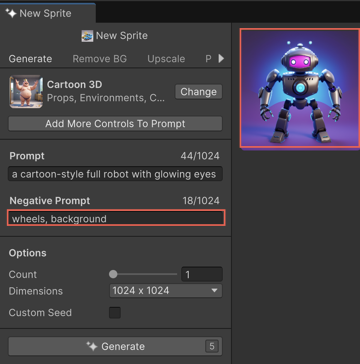Click the Cartoon 3D model name
This screenshot has height=364, width=360.
(x=75, y=85)
